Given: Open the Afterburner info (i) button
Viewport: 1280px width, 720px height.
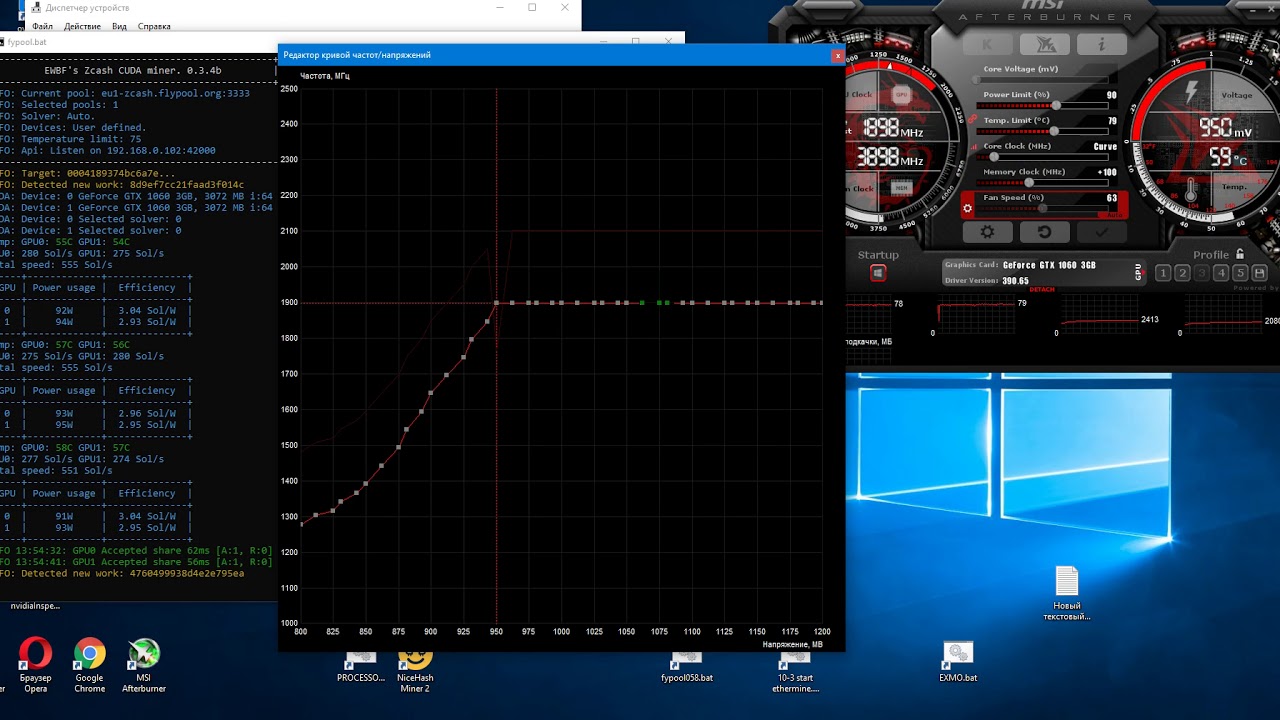Looking at the screenshot, I should click(x=1100, y=44).
